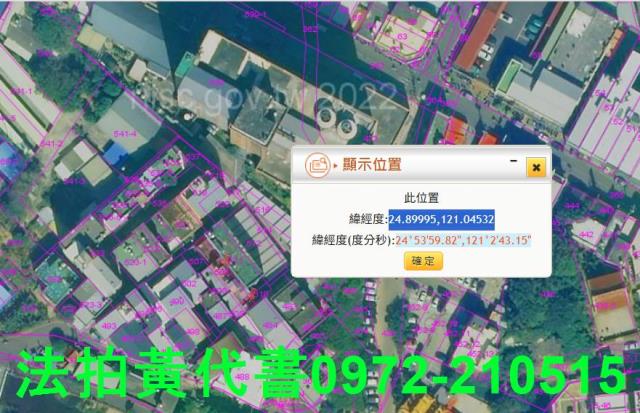The image size is (640, 413).
Task: Select parcel 541-2 on the cadastral map
Action: click(50, 144)
